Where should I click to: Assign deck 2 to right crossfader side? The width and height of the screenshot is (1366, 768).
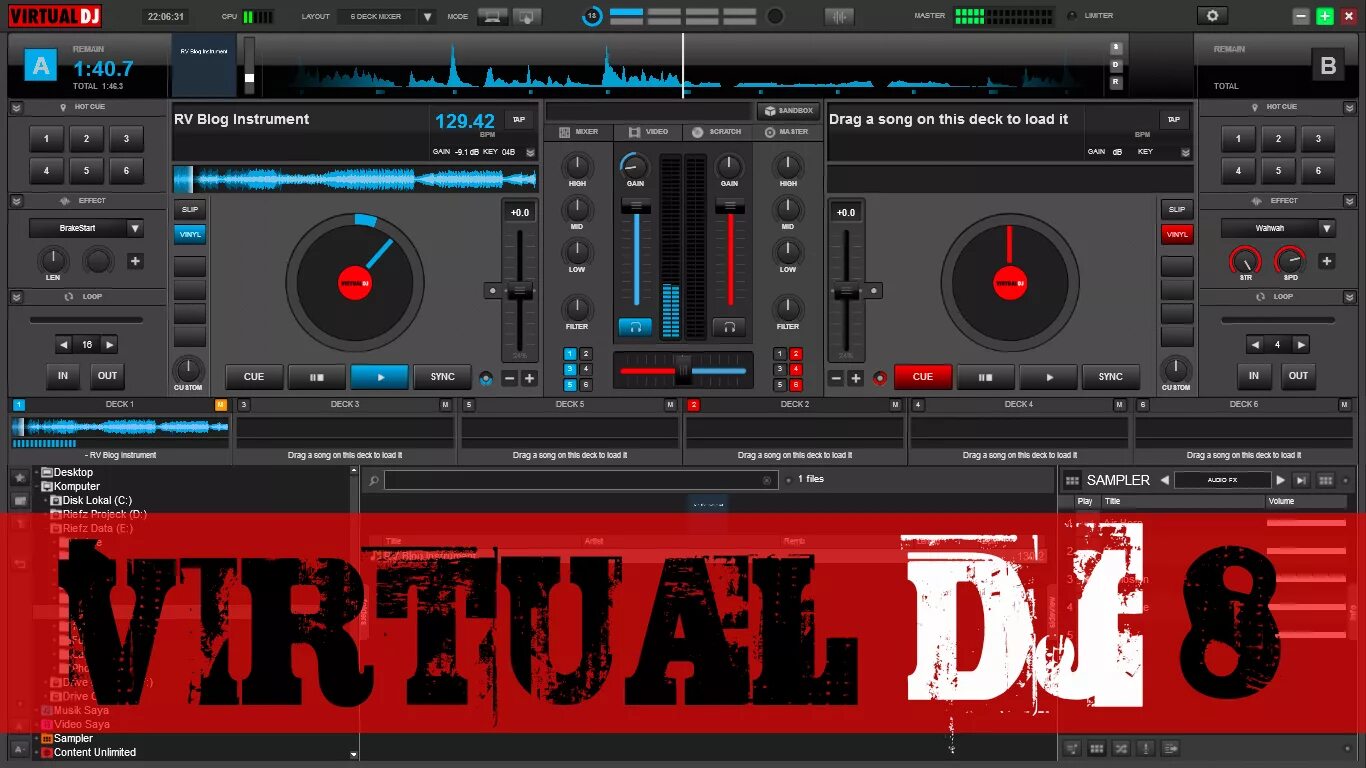796,354
